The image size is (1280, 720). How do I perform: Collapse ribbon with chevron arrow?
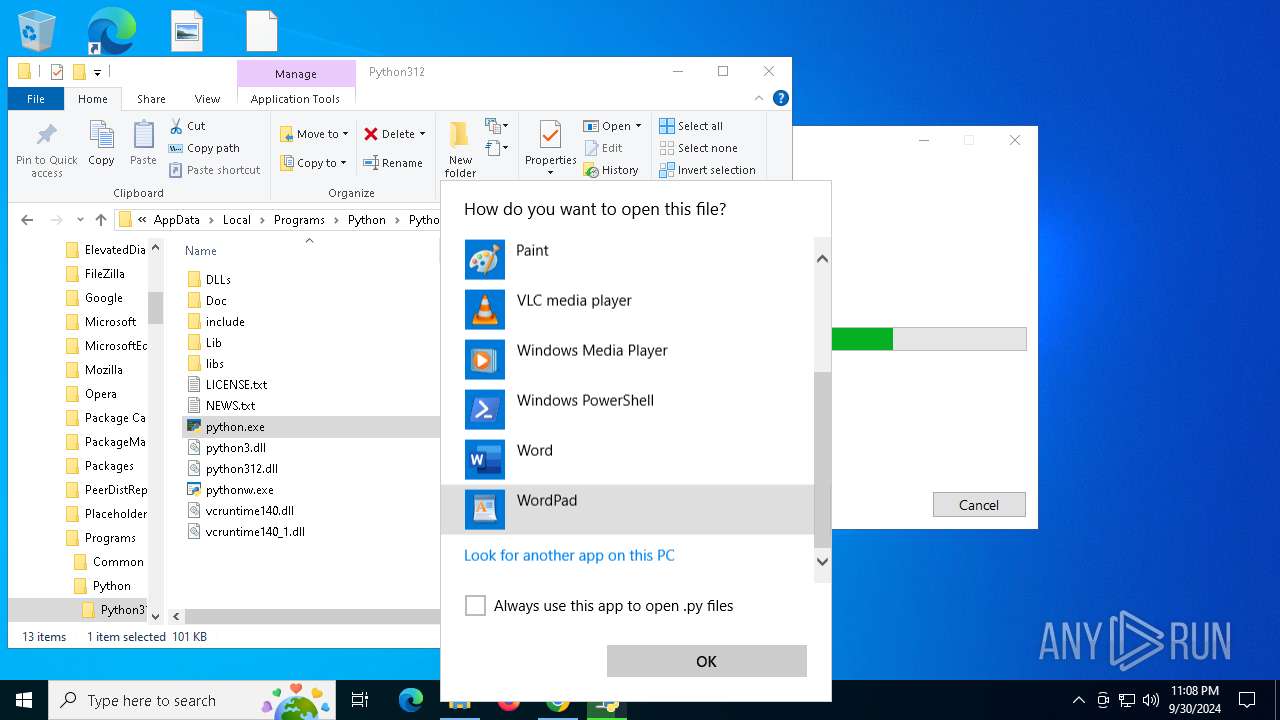759,98
